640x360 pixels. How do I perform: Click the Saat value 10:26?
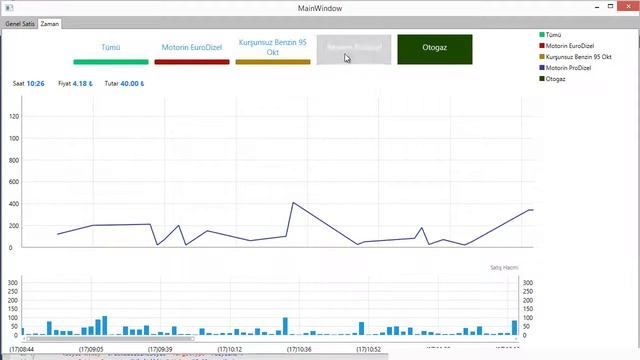36,84
